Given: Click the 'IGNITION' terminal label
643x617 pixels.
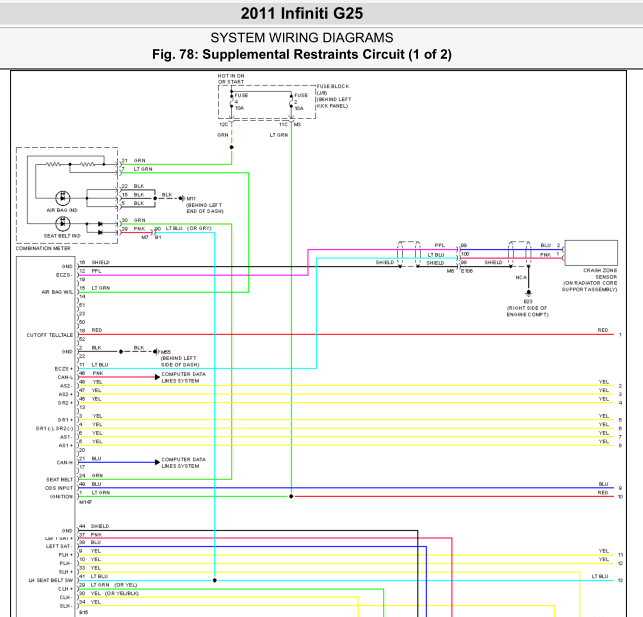Looking at the screenshot, I should (x=61, y=497).
